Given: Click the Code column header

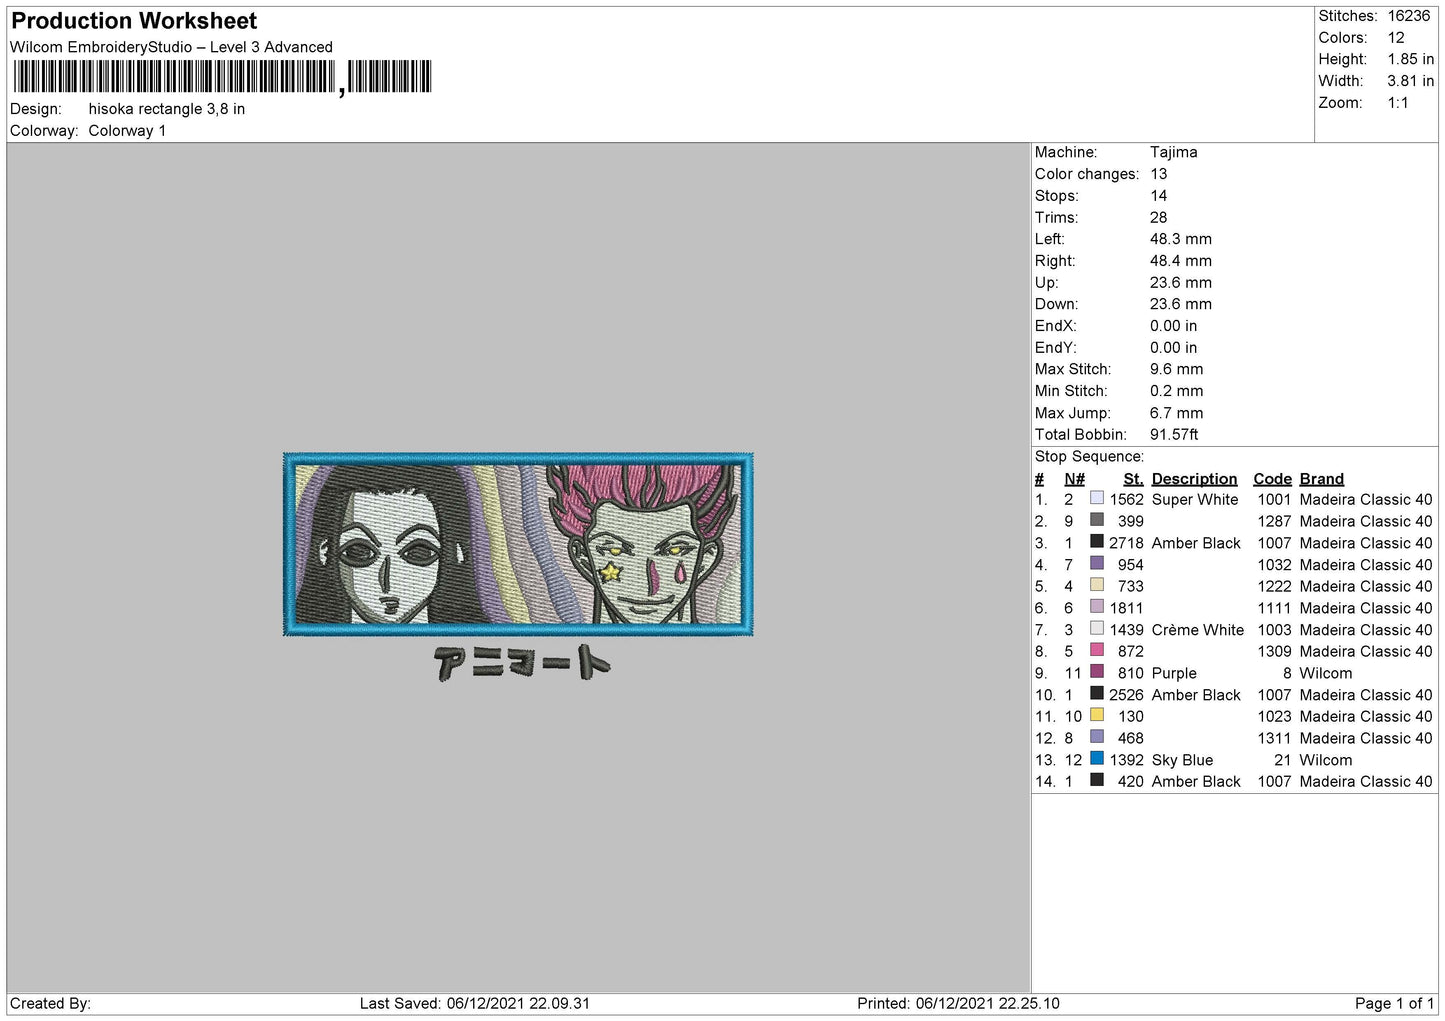Looking at the screenshot, I should click(x=1272, y=479).
